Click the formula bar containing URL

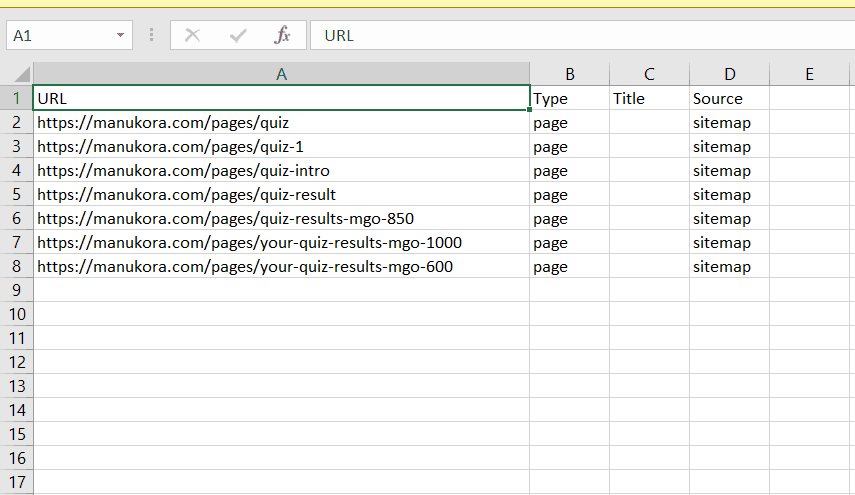582,35
